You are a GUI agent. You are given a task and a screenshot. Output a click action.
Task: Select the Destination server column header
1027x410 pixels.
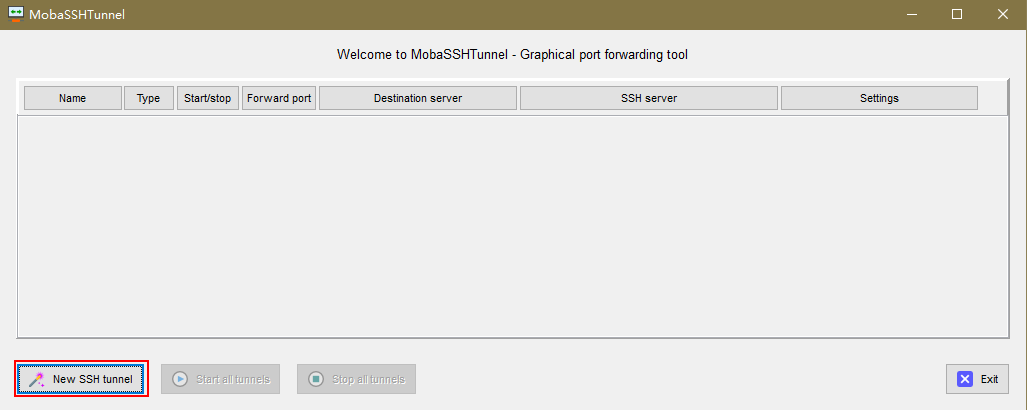pos(418,98)
